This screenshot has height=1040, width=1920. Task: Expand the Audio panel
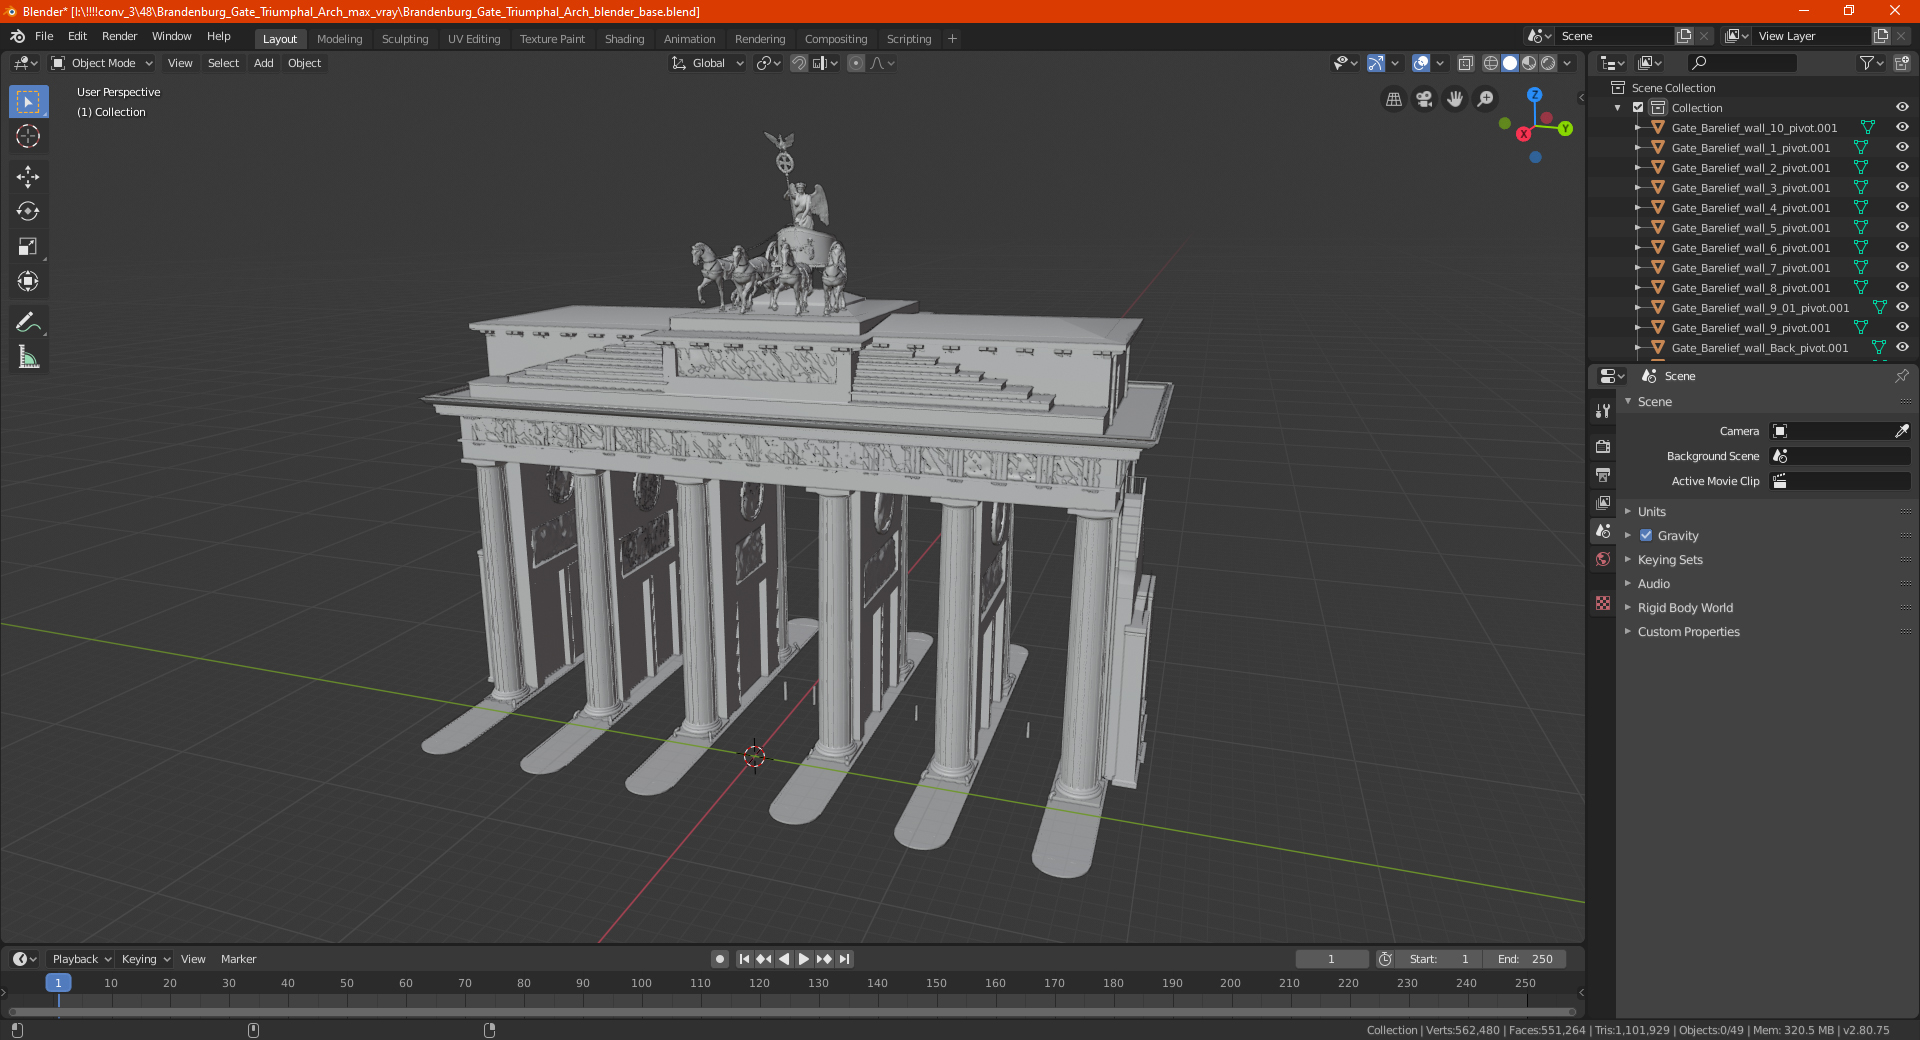click(x=1653, y=584)
